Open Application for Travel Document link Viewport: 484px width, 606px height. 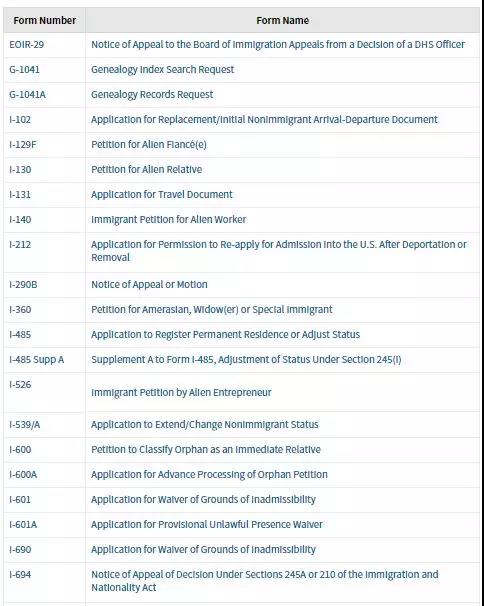(x=162, y=194)
